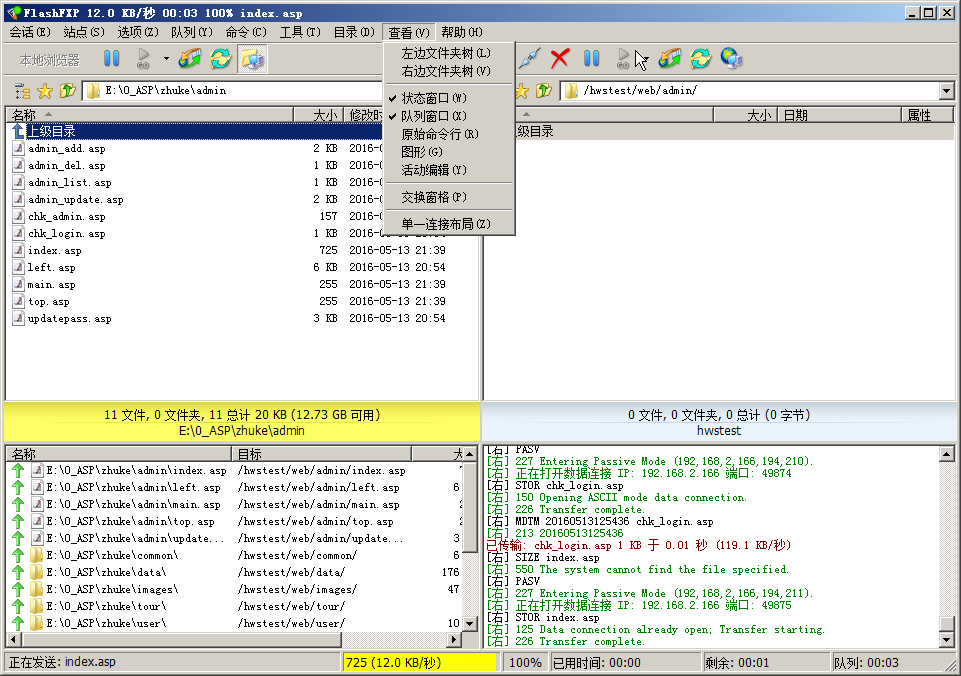
Task: Toggle 原始命令行(R) menu option
Action: [439, 134]
